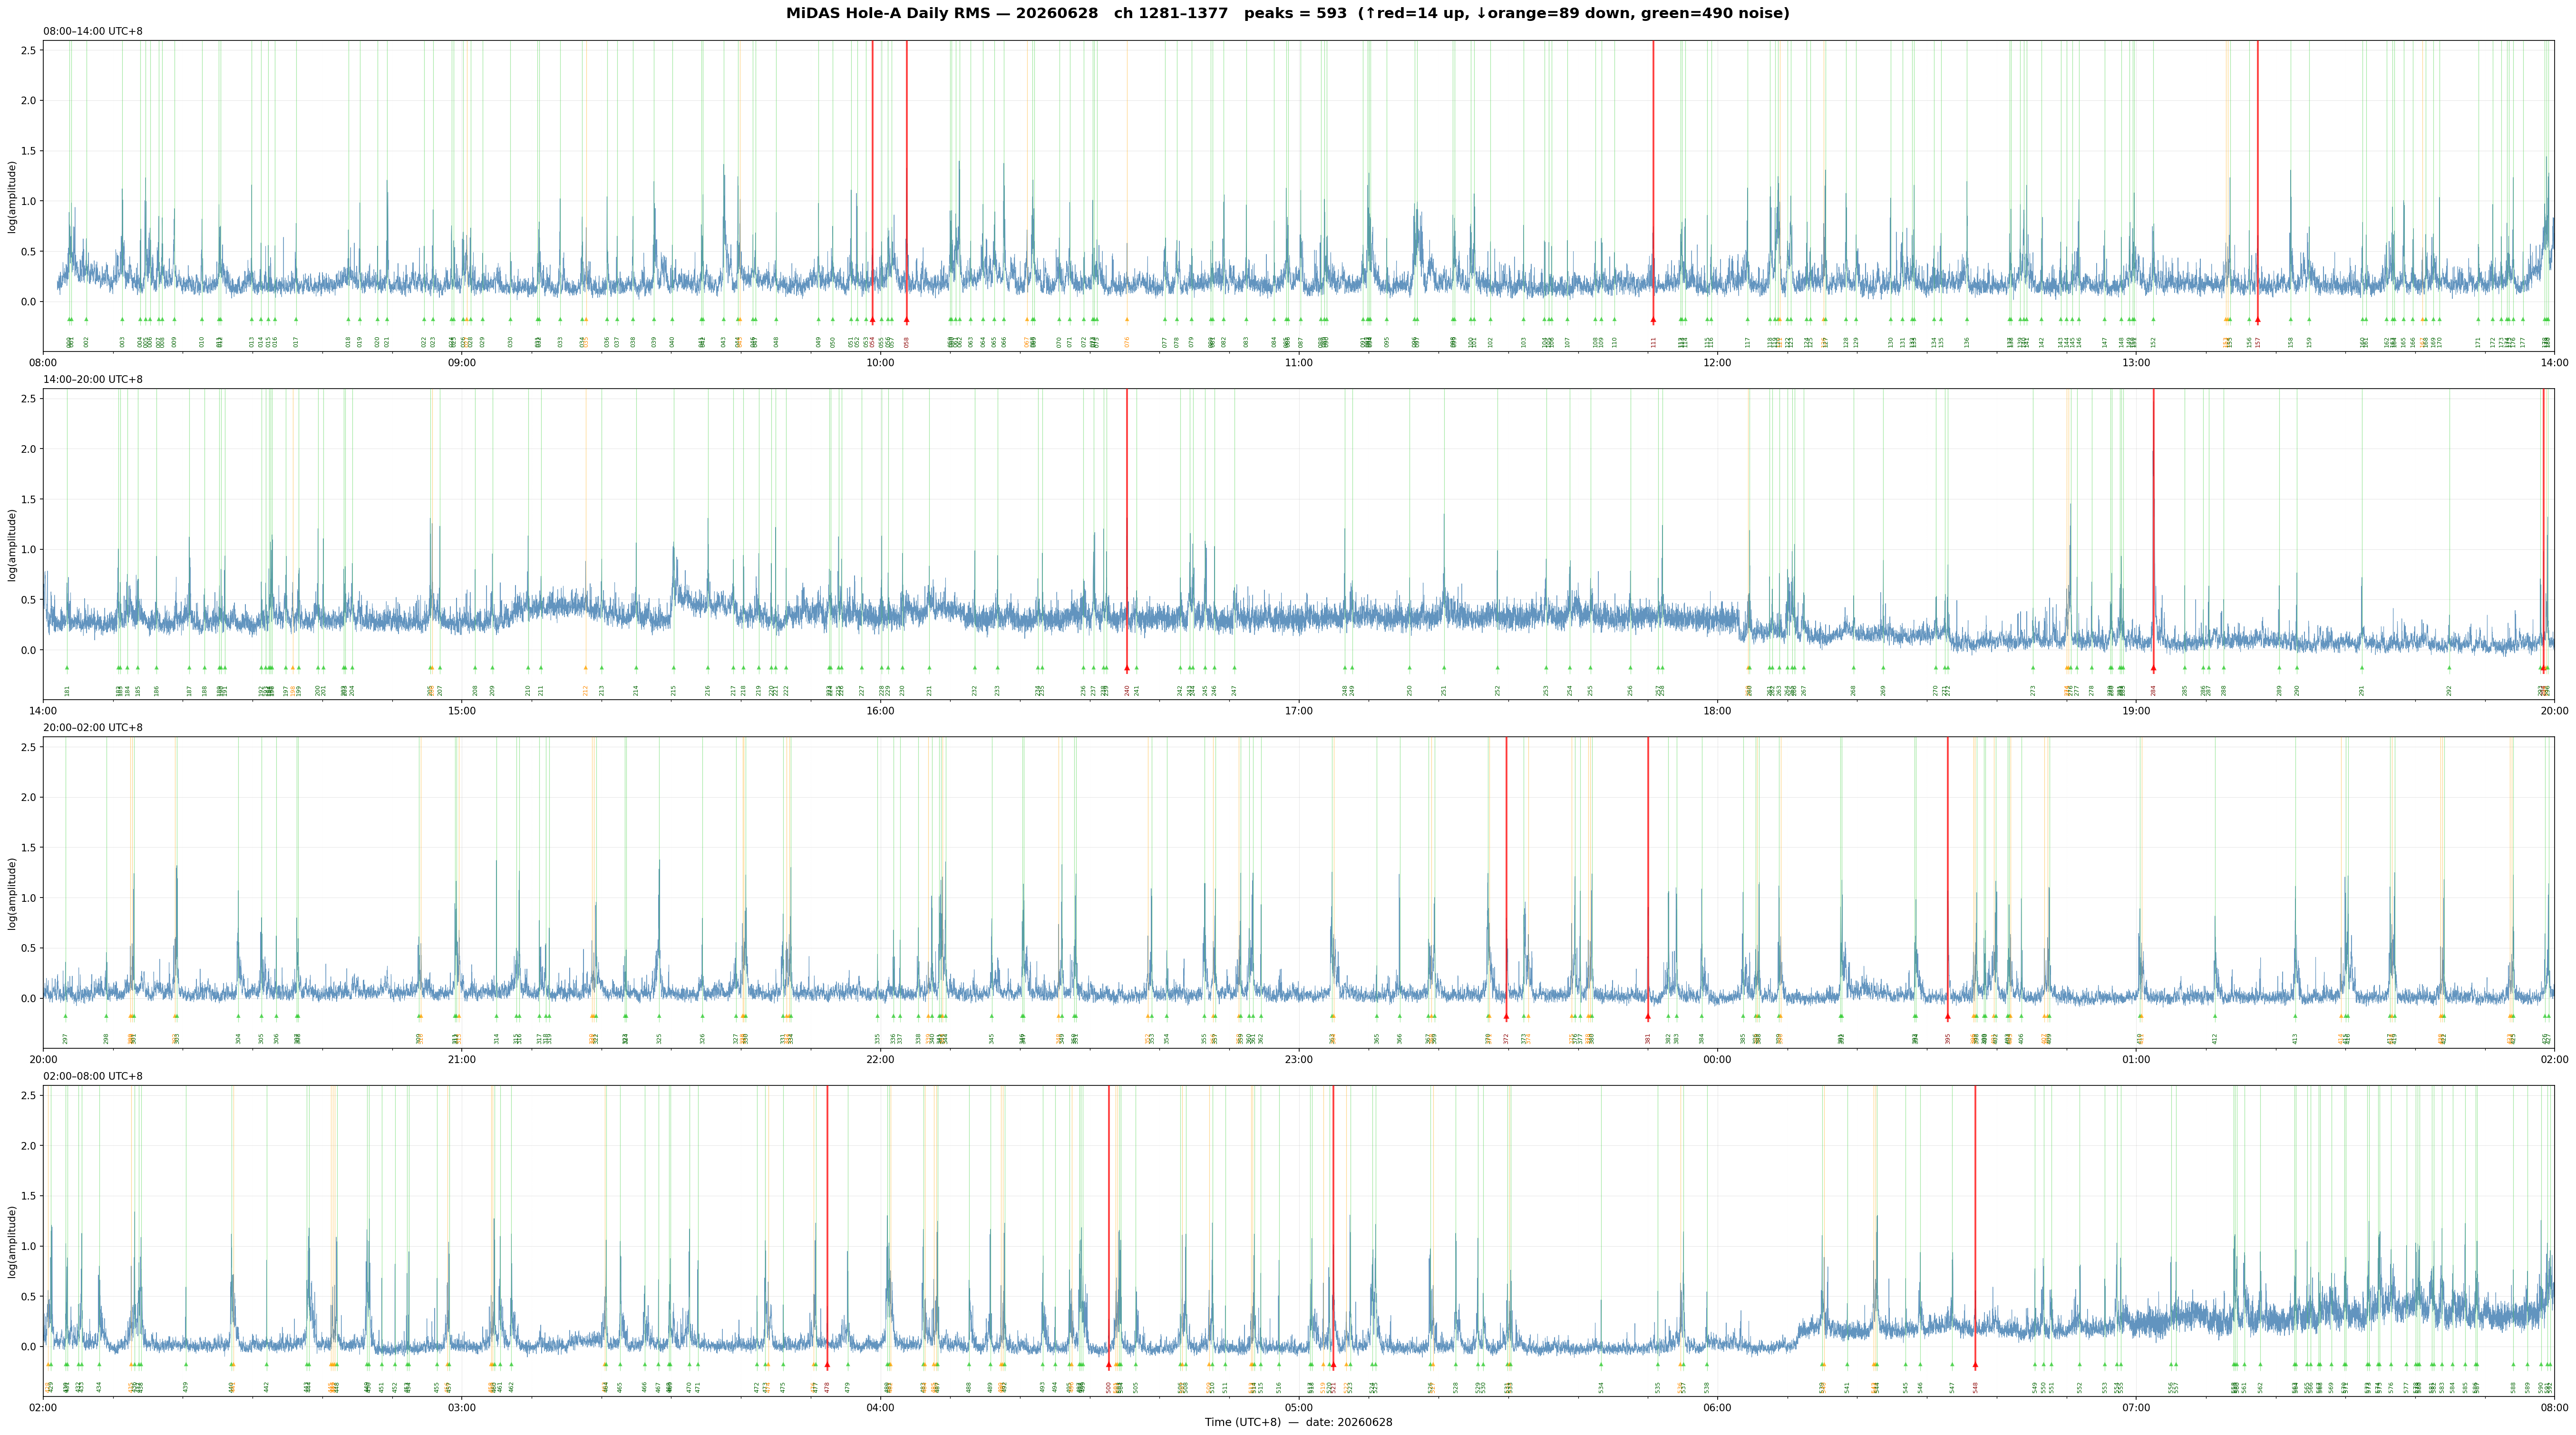Click the green noise marker above label 066

(1005, 320)
